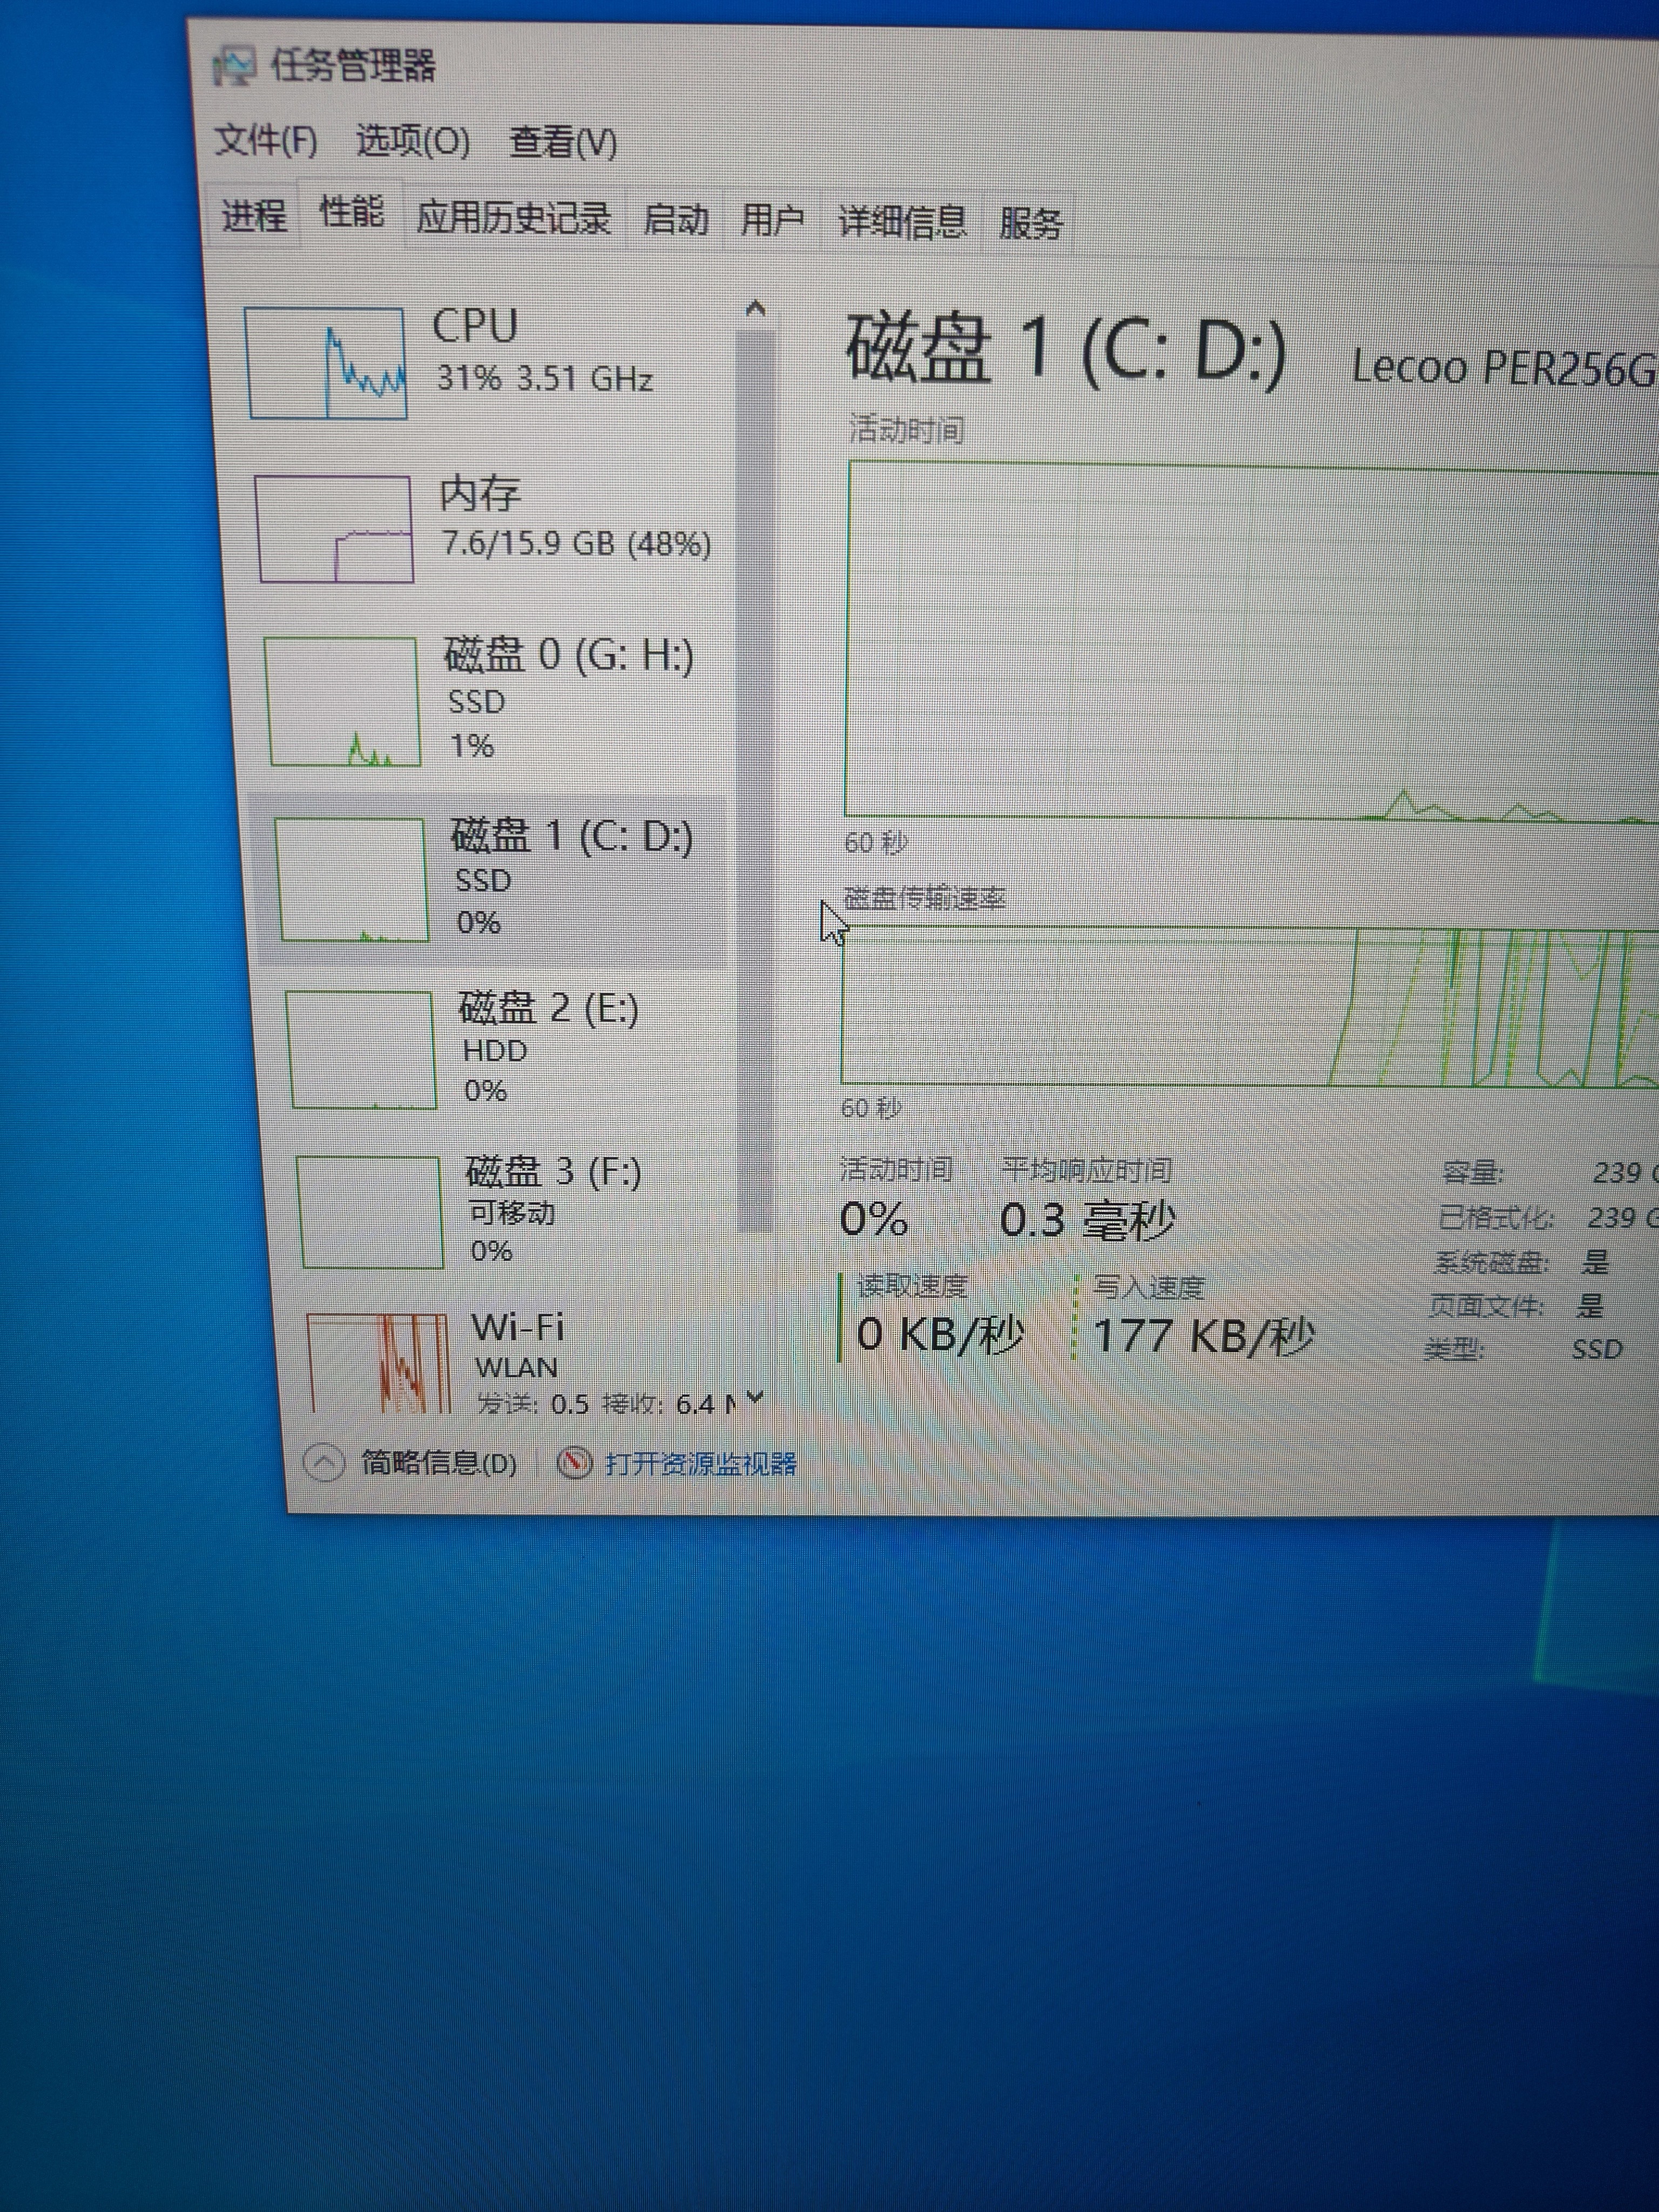The height and width of the screenshot is (2212, 1659).
Task: Click the WLAN label under Wi-Fi
Action: (x=516, y=1367)
